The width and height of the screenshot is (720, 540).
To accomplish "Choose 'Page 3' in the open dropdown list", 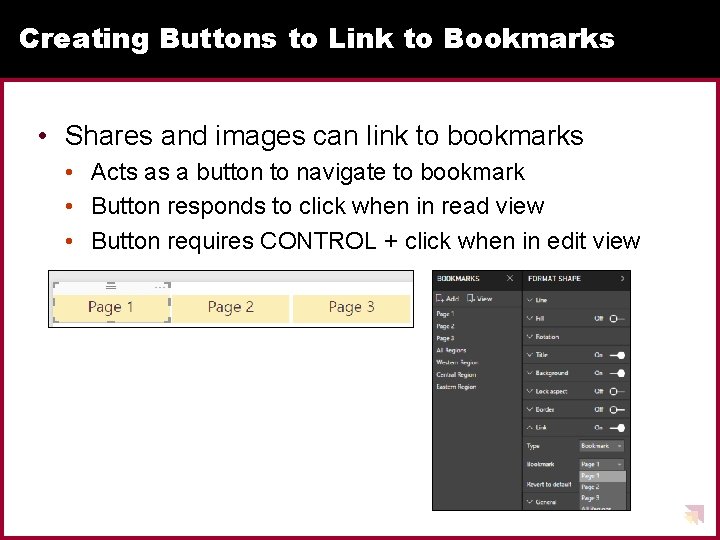I will click(602, 498).
